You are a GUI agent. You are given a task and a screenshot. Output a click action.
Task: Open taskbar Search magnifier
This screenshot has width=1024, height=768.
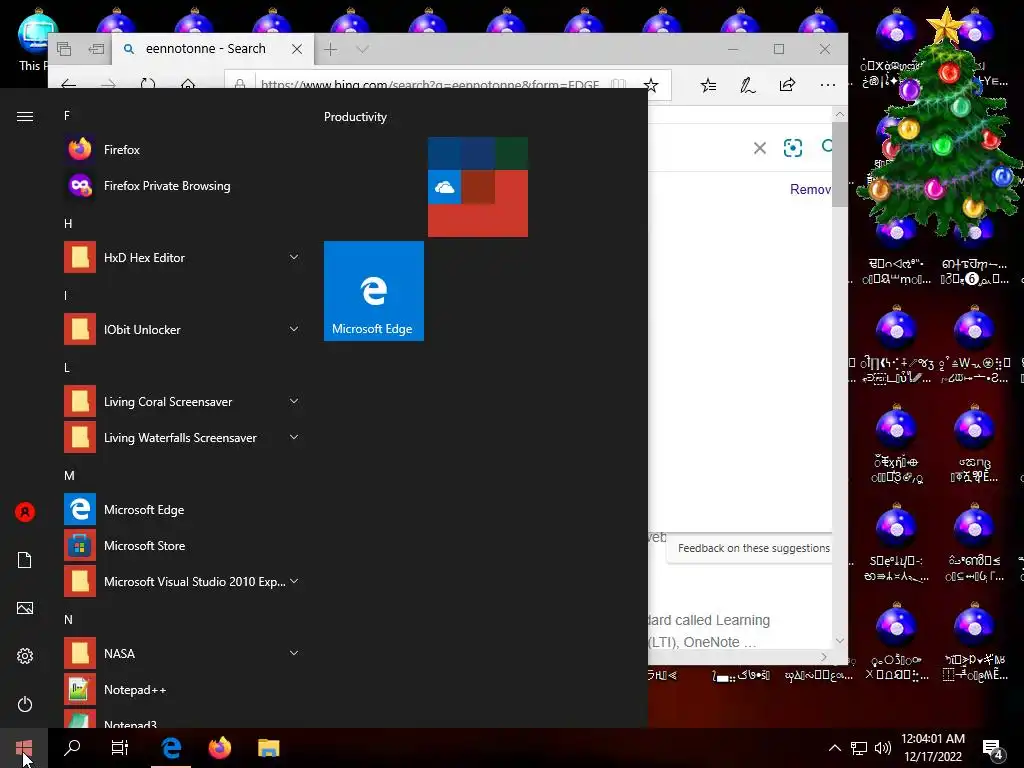point(72,748)
